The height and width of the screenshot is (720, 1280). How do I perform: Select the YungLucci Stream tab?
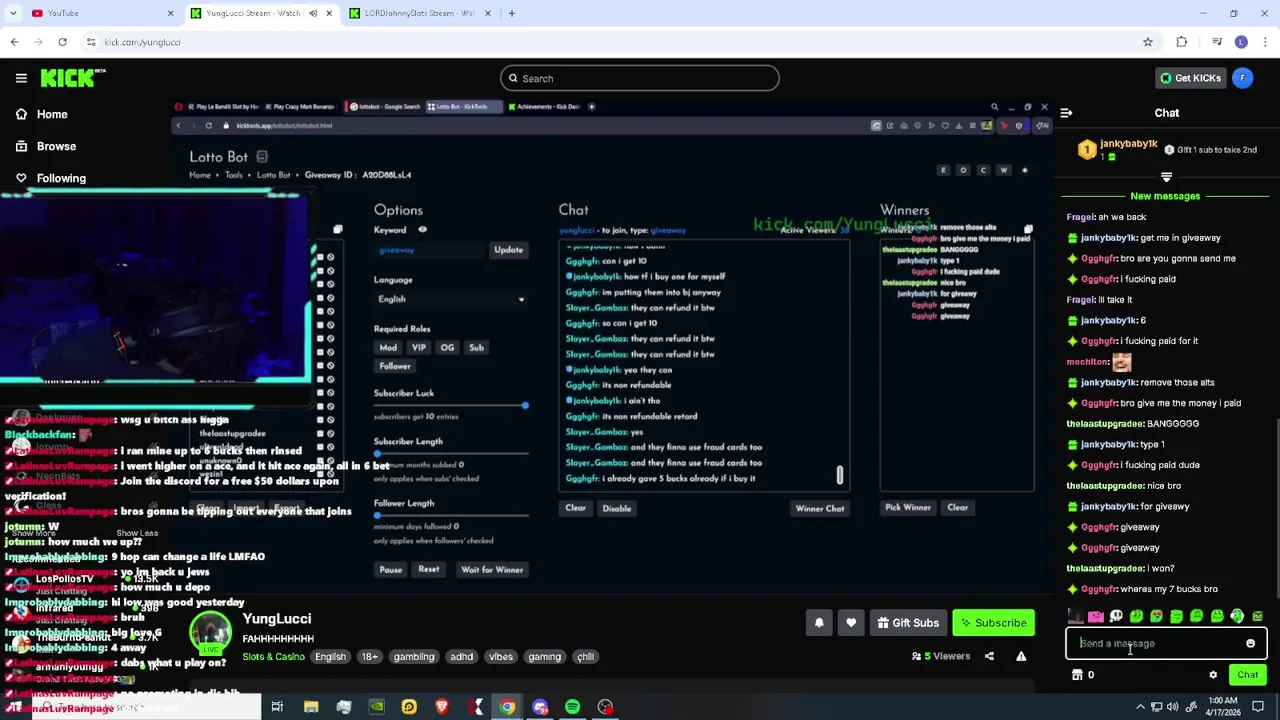[262, 13]
